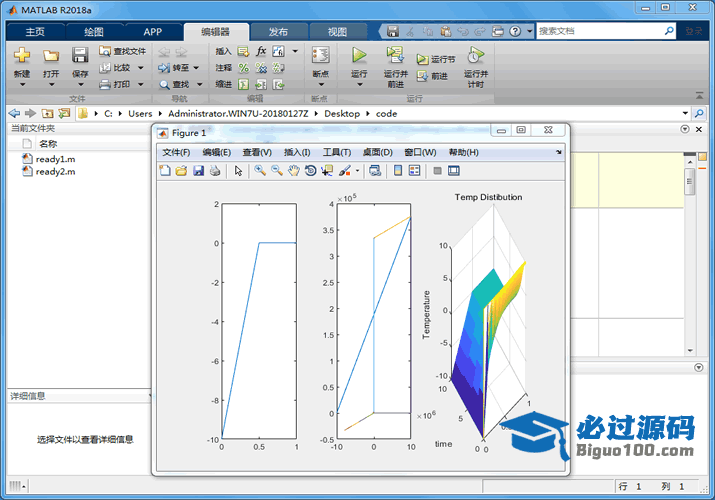Click the 打开 (Open) folder icon
Screen dimensions: 715x500
click(x=51, y=56)
